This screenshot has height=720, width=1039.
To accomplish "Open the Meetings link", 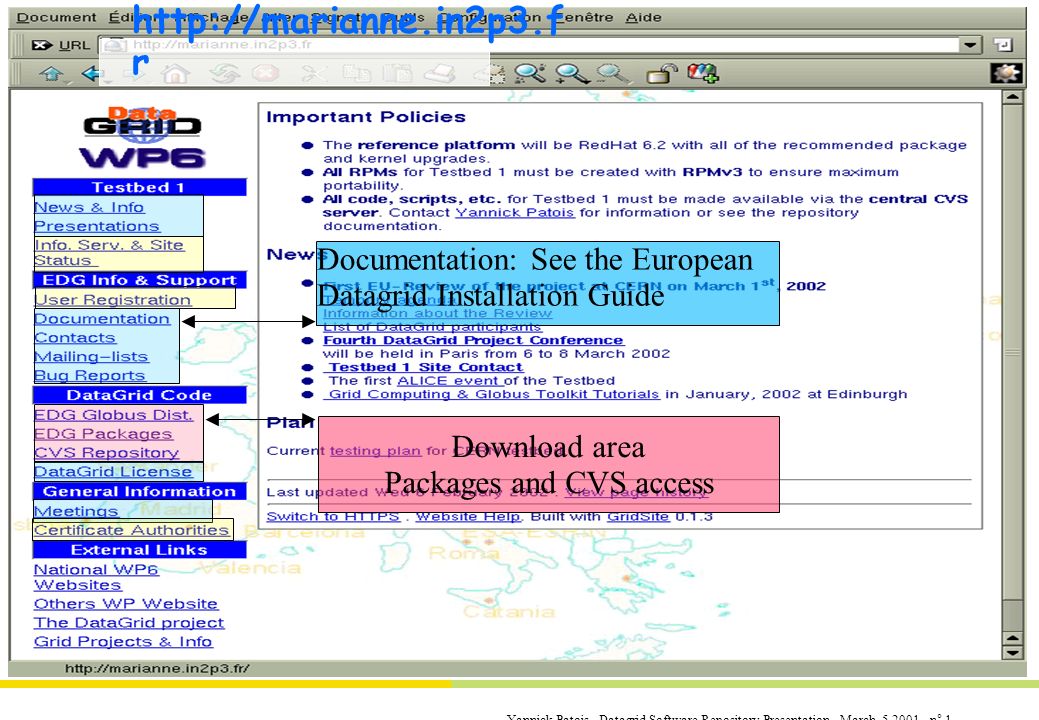I will pos(76,511).
